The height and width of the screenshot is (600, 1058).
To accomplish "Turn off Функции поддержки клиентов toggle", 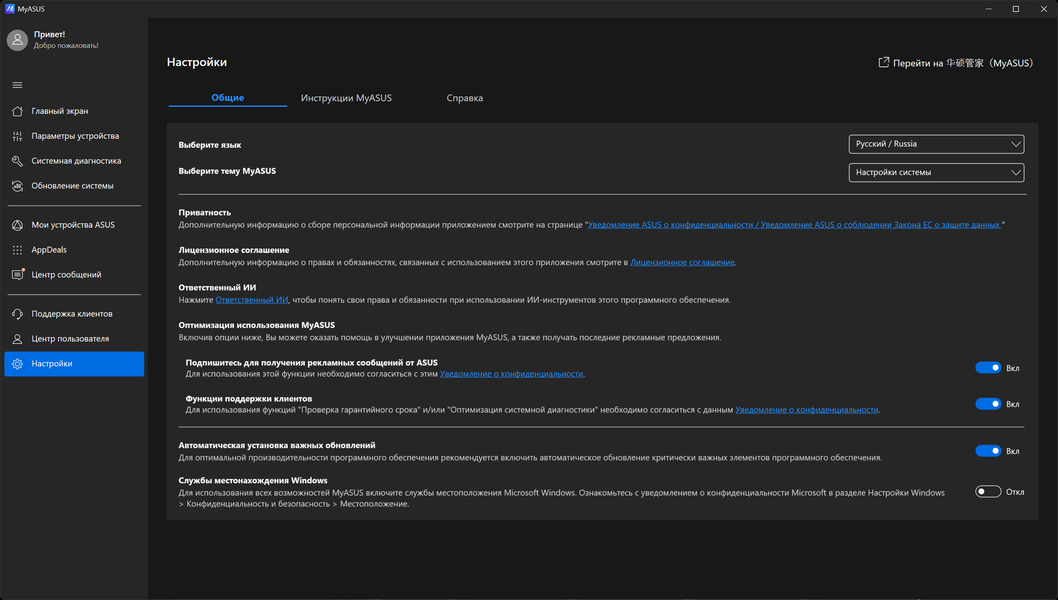I will tap(988, 404).
